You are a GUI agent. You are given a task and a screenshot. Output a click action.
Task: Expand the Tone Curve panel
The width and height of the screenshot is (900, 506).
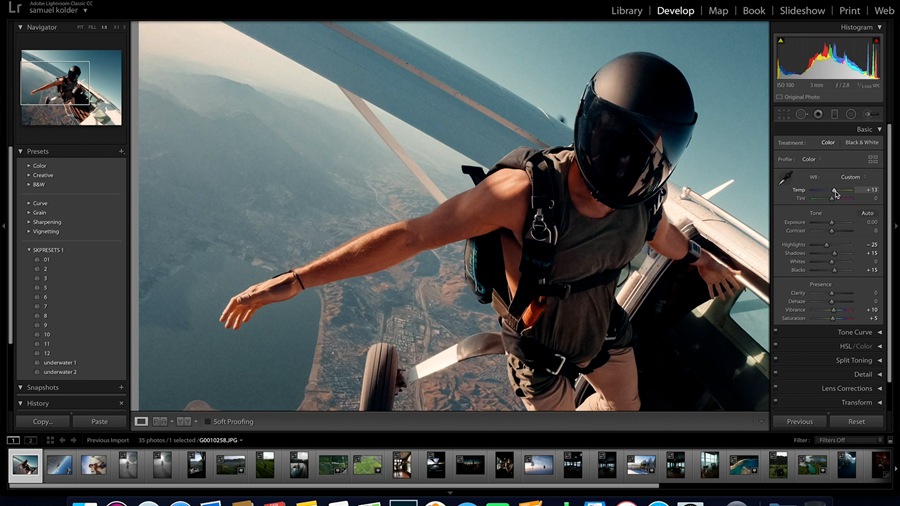click(879, 332)
